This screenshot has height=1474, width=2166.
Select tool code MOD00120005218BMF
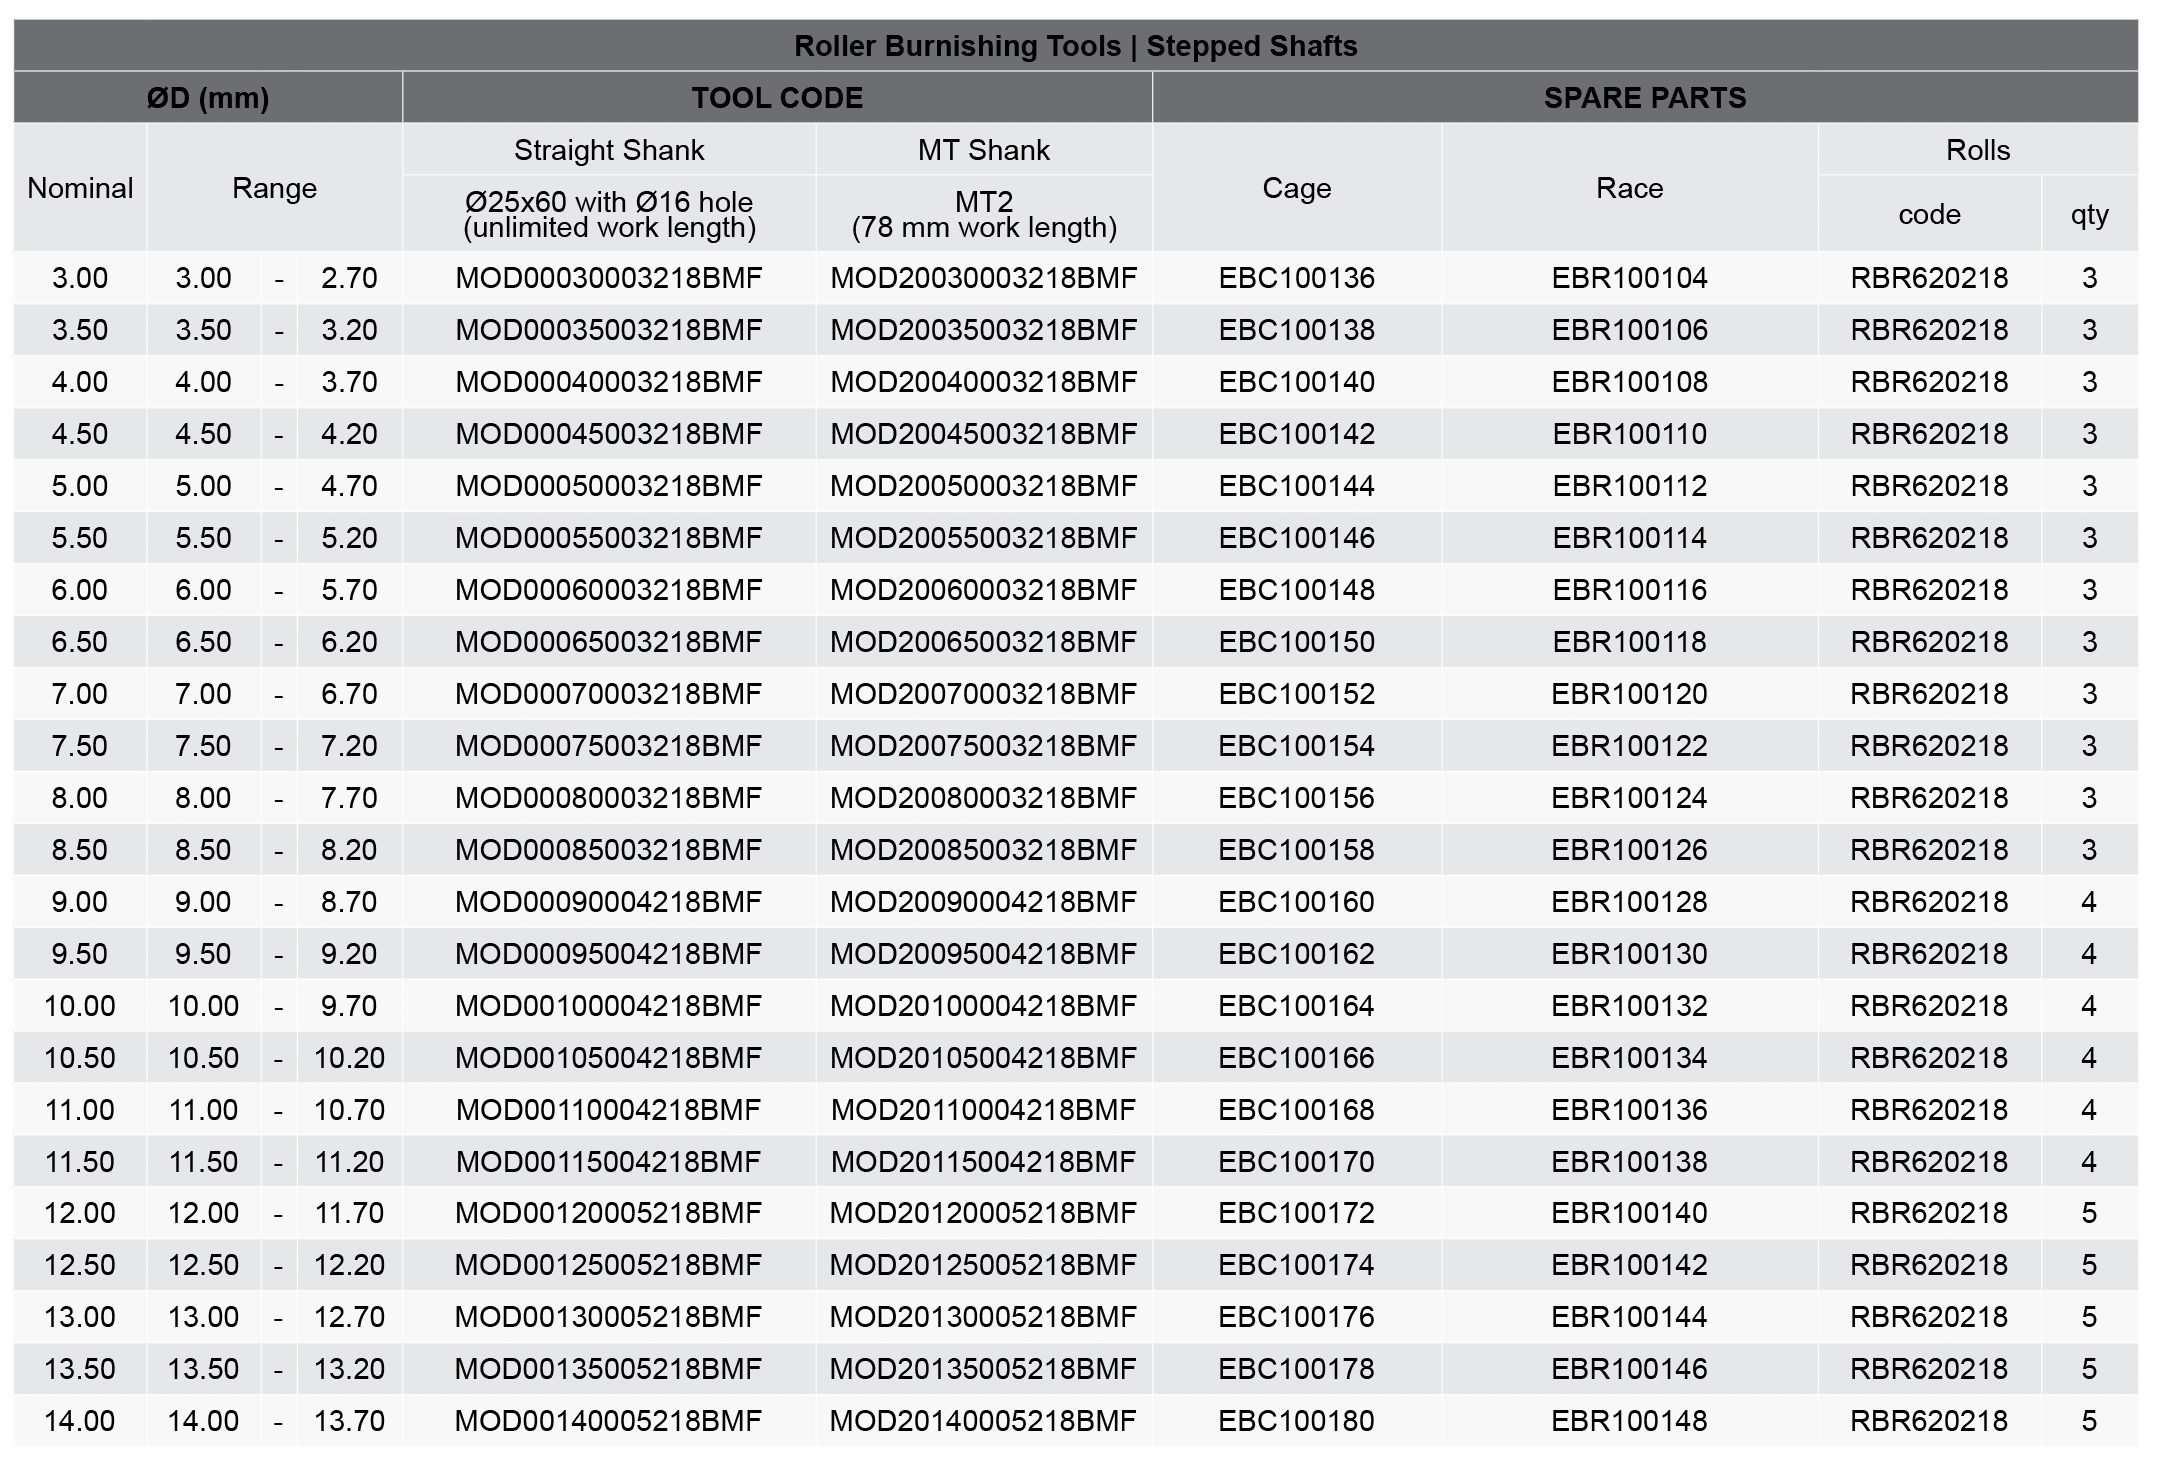click(609, 1213)
